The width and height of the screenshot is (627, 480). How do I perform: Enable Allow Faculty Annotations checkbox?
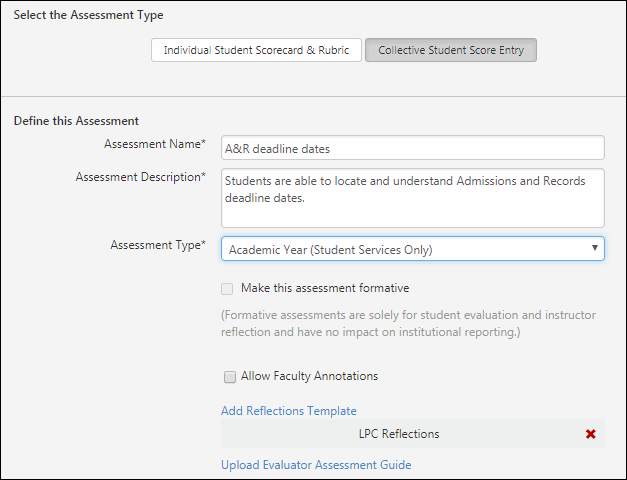click(x=230, y=377)
